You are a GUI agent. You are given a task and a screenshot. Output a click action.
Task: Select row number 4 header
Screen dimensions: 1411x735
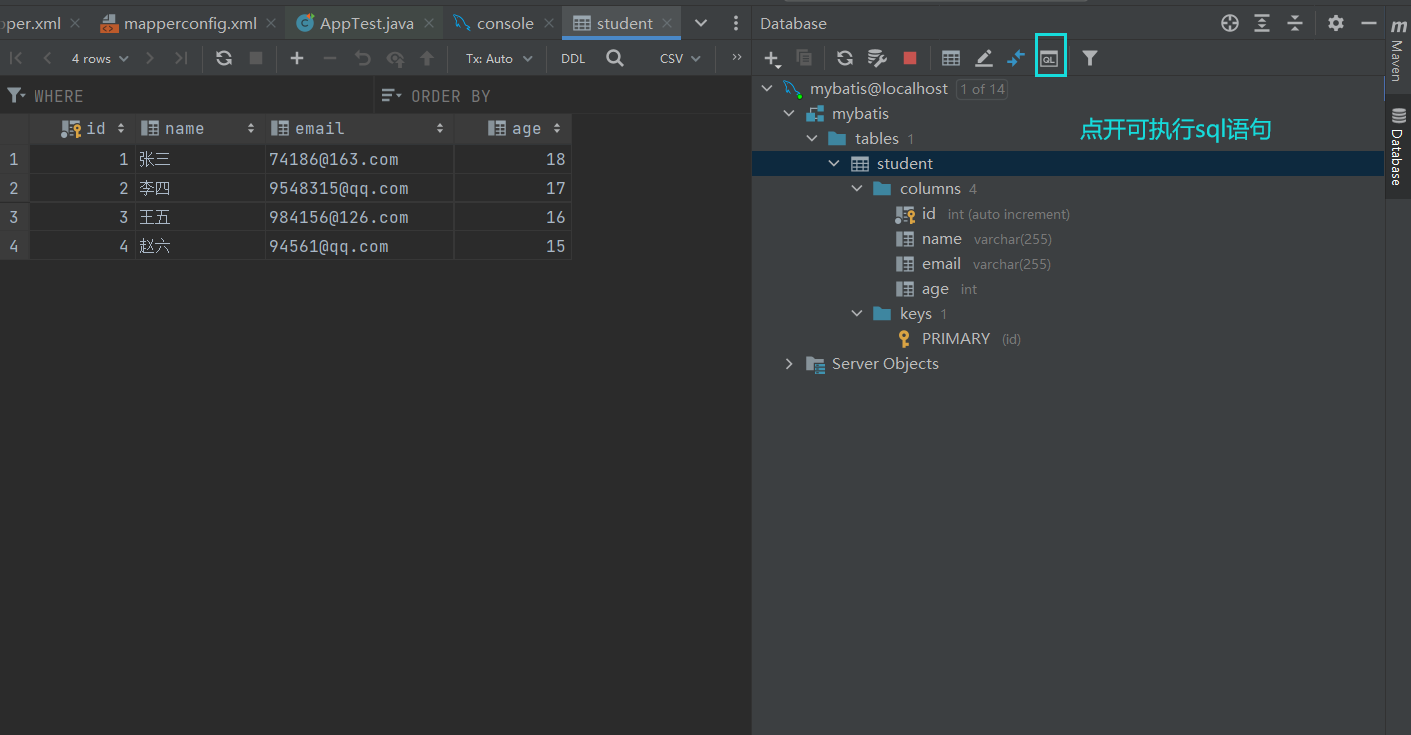coord(14,246)
